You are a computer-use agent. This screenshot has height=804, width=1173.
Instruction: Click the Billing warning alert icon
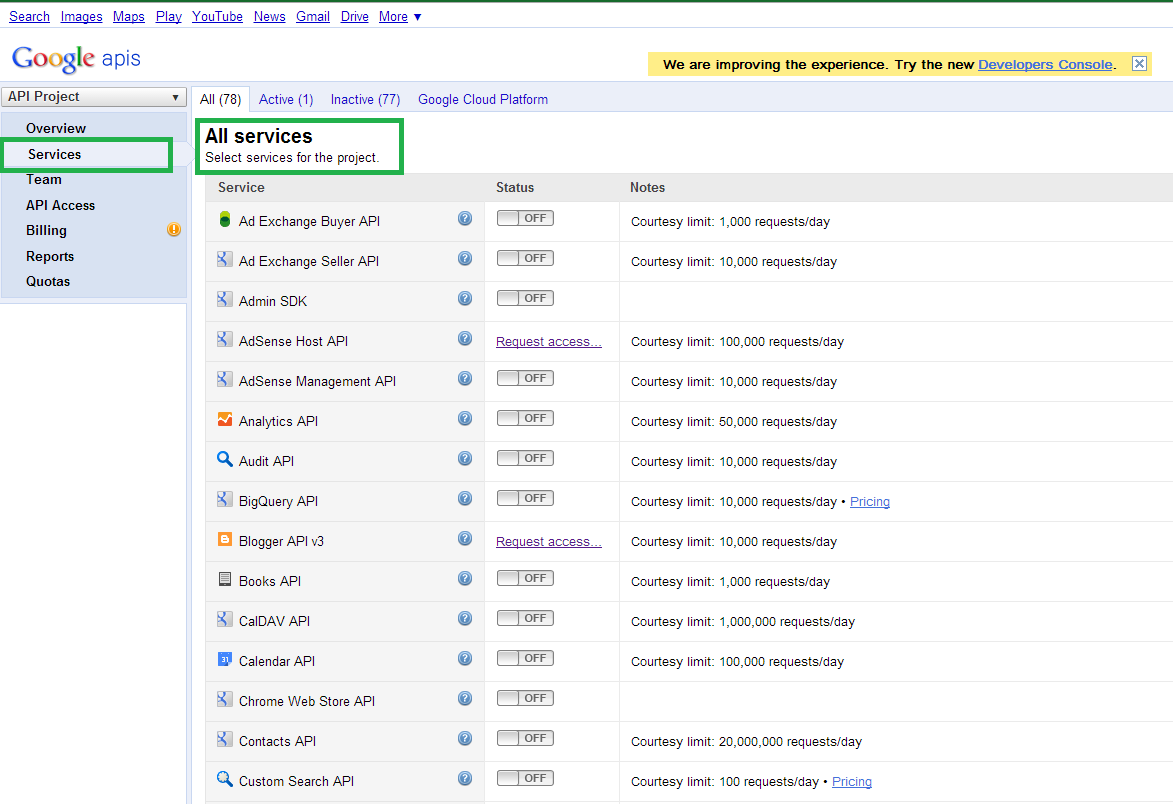(x=174, y=230)
